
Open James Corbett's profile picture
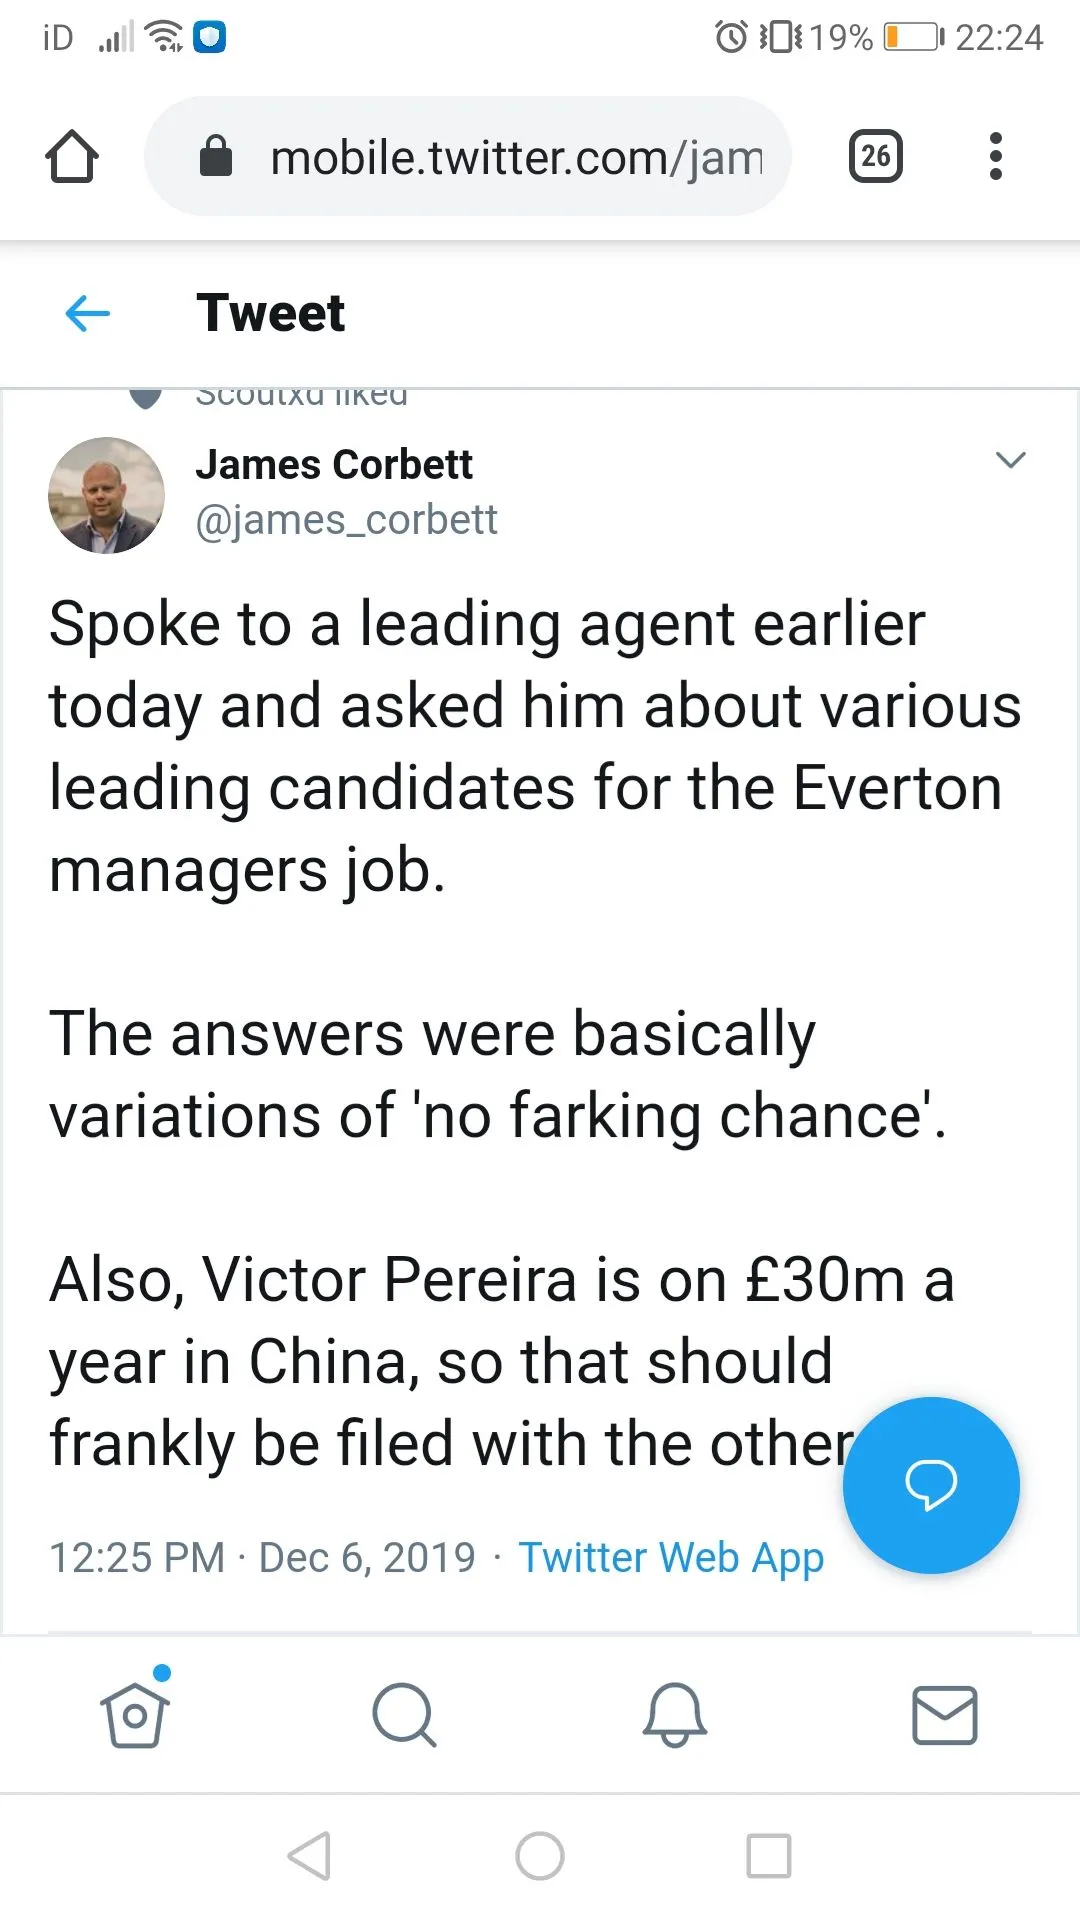pyautogui.click(x=106, y=495)
